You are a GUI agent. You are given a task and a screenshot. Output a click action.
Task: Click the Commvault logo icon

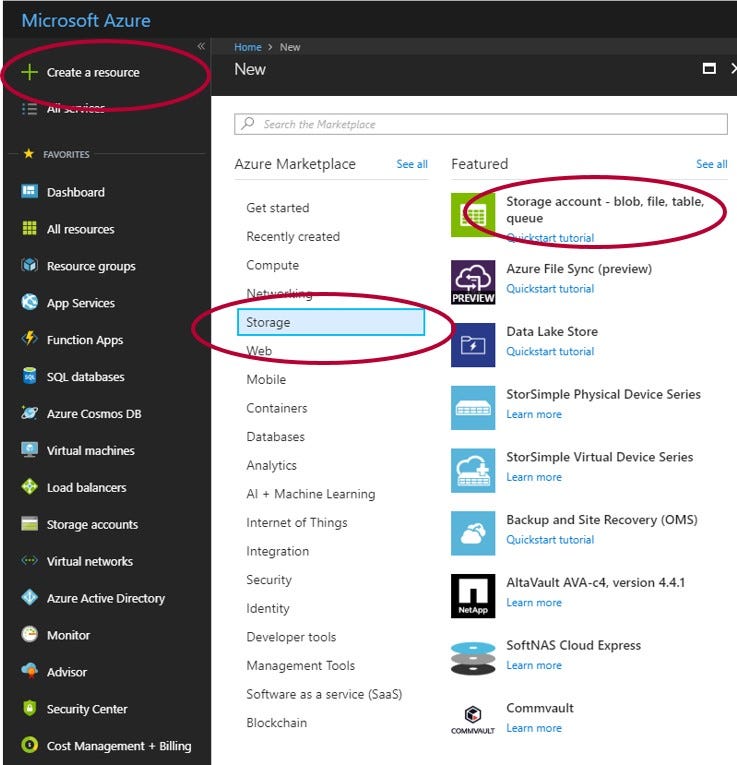tap(473, 720)
